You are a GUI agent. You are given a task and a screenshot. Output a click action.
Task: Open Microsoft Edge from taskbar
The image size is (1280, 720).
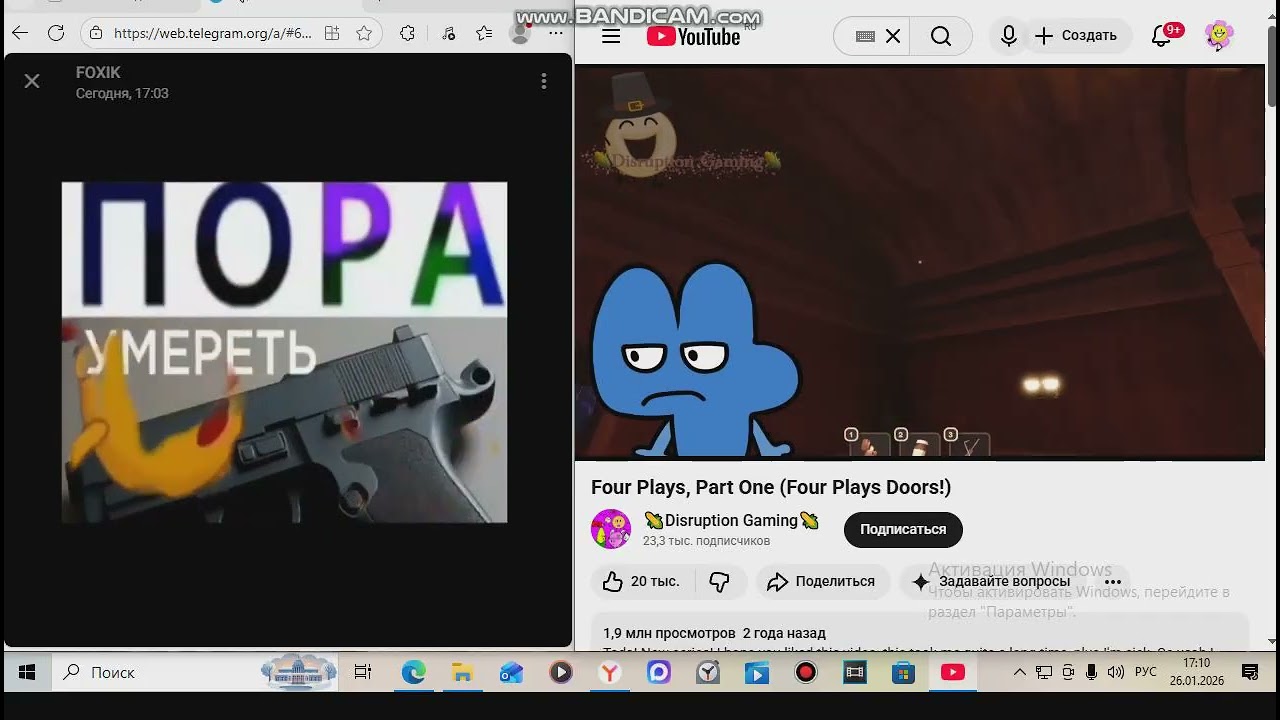[x=413, y=672]
